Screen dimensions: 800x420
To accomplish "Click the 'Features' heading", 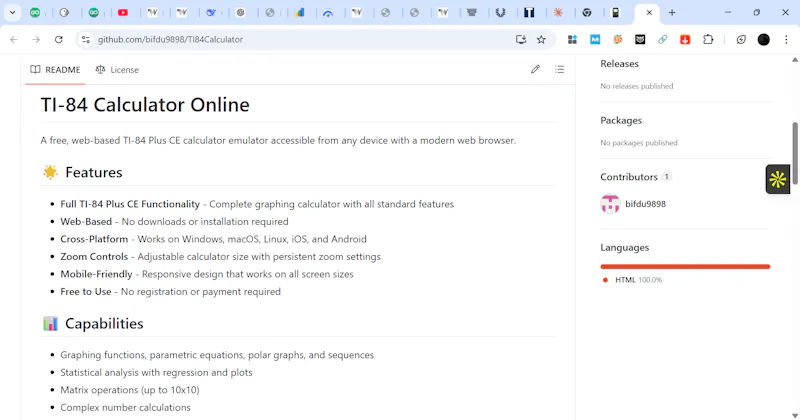I will point(94,172).
